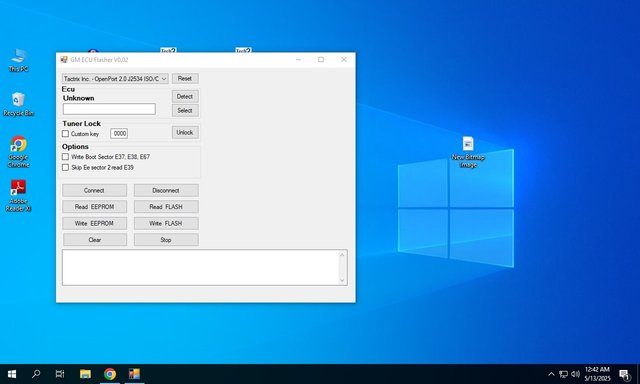Click the log scrollbar up arrow
This screenshot has height=384, width=640.
(342, 255)
